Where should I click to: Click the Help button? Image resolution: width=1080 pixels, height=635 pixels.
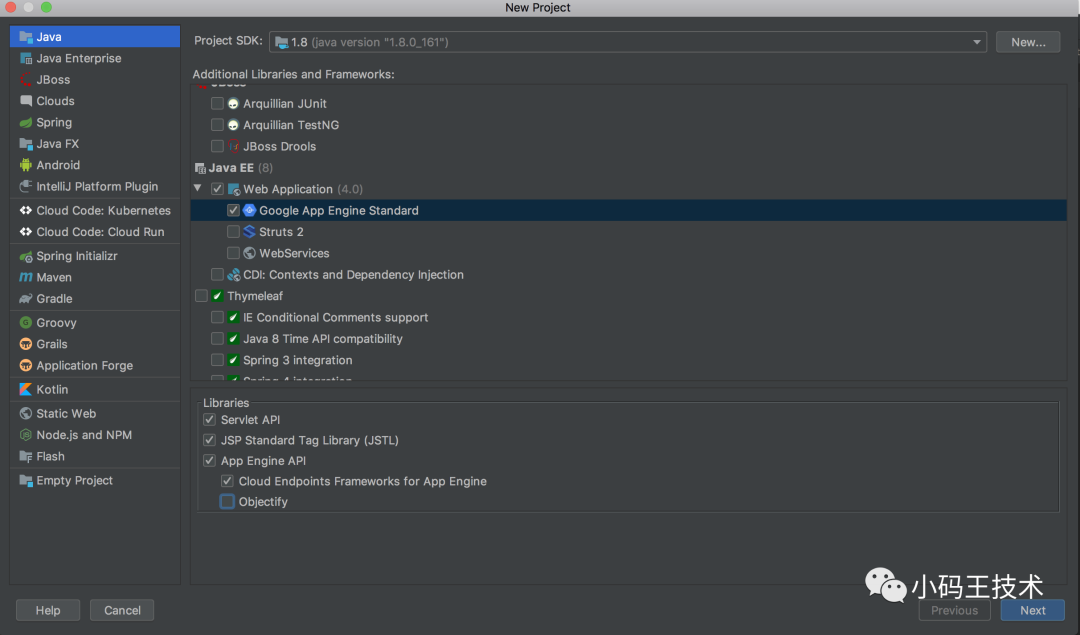click(x=48, y=610)
